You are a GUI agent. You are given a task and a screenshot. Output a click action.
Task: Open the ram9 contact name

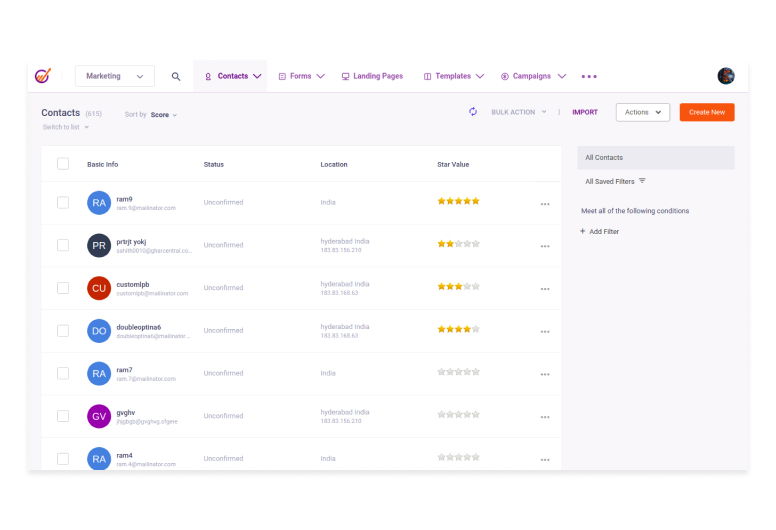(124, 199)
